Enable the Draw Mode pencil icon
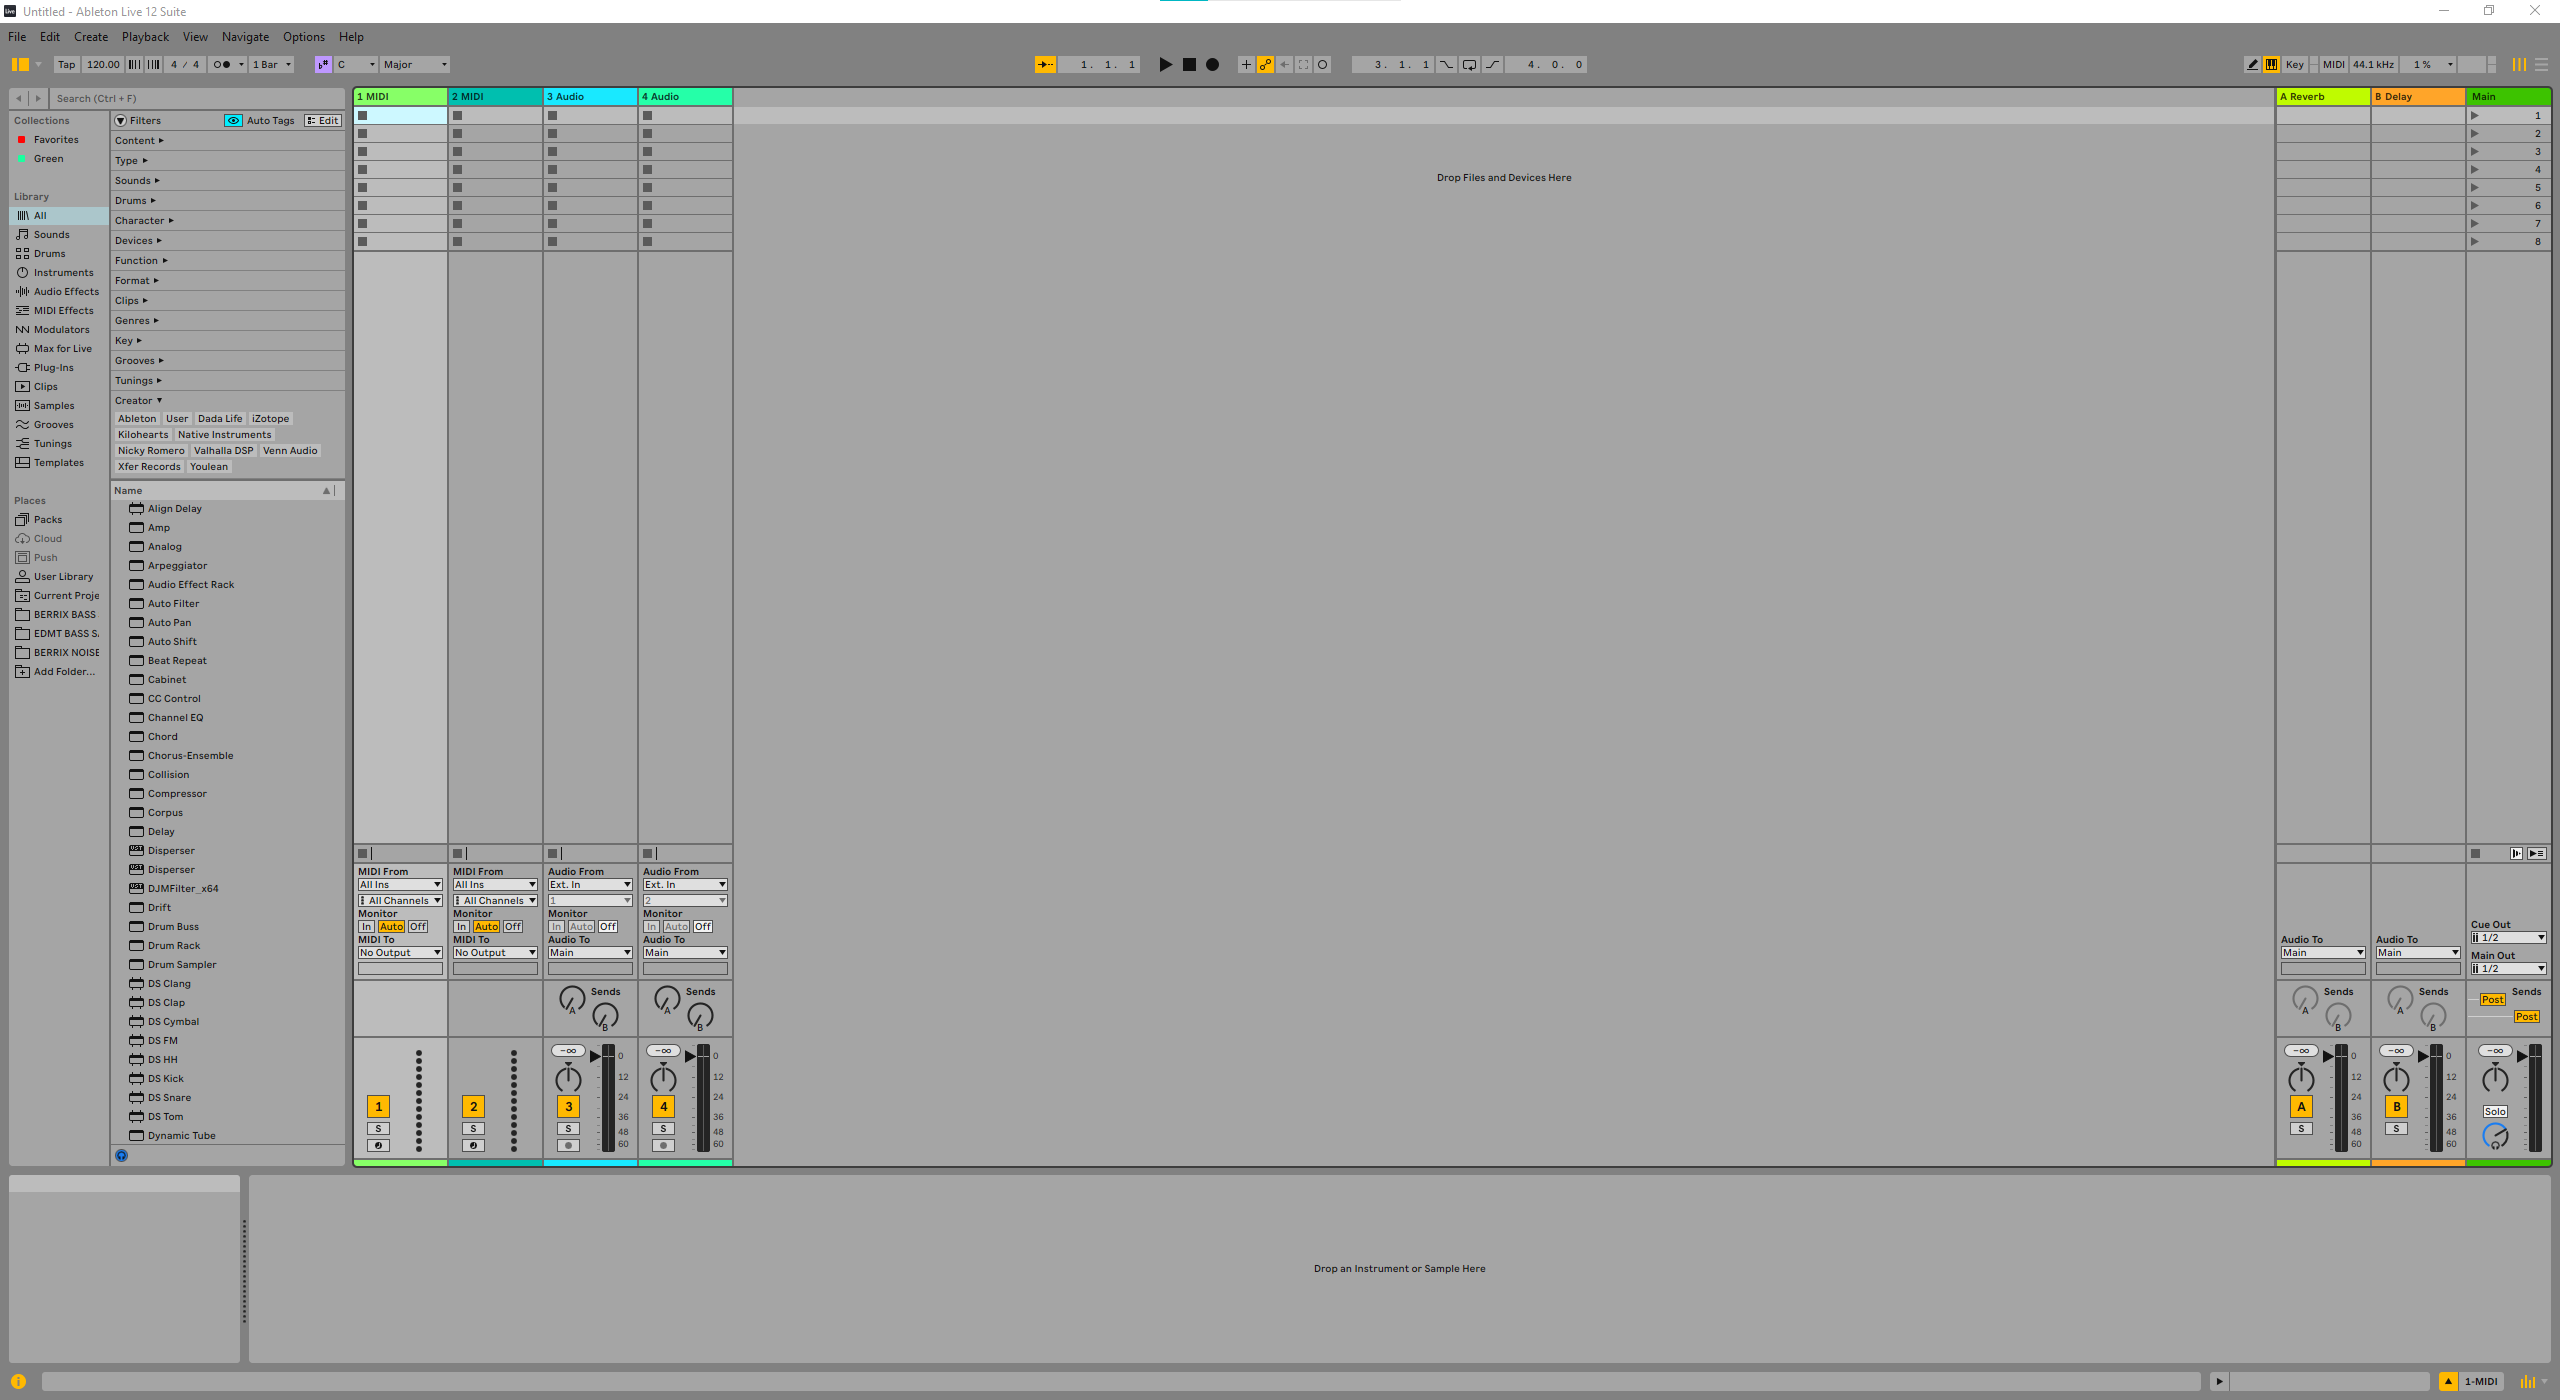 click(x=2252, y=64)
